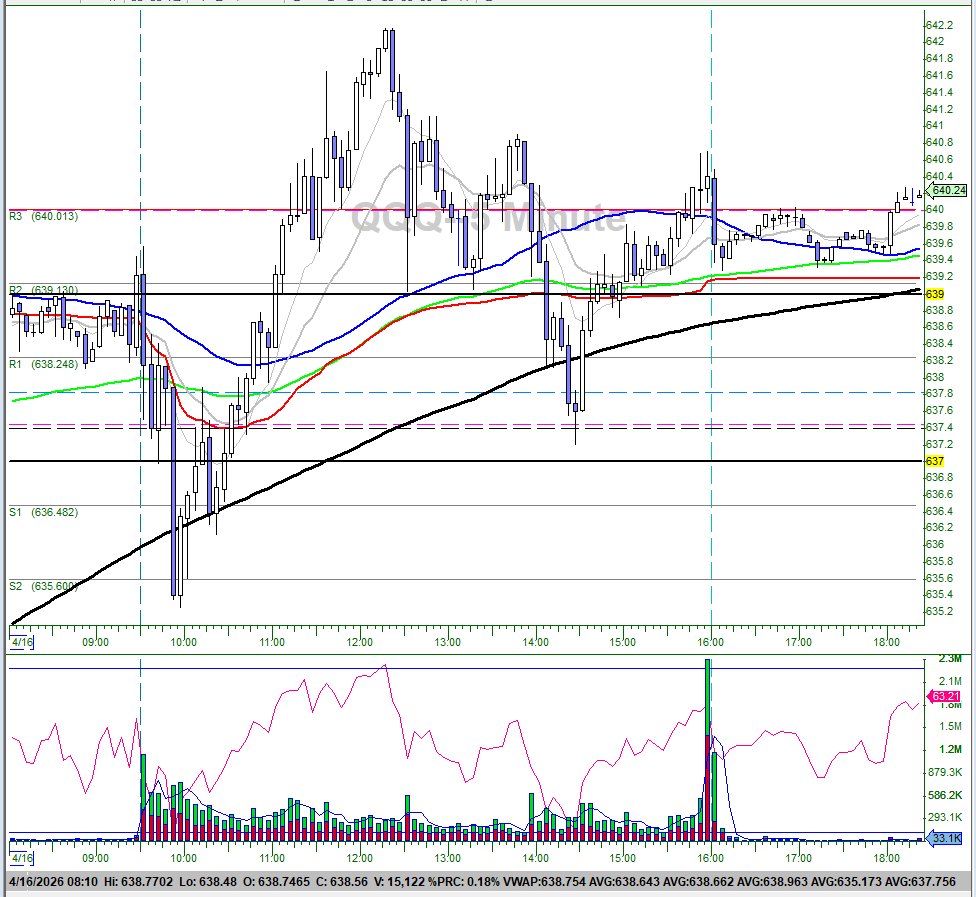Click 12:00 on the price chart time axis
Viewport: 976px width, 897px height.
coord(360,642)
